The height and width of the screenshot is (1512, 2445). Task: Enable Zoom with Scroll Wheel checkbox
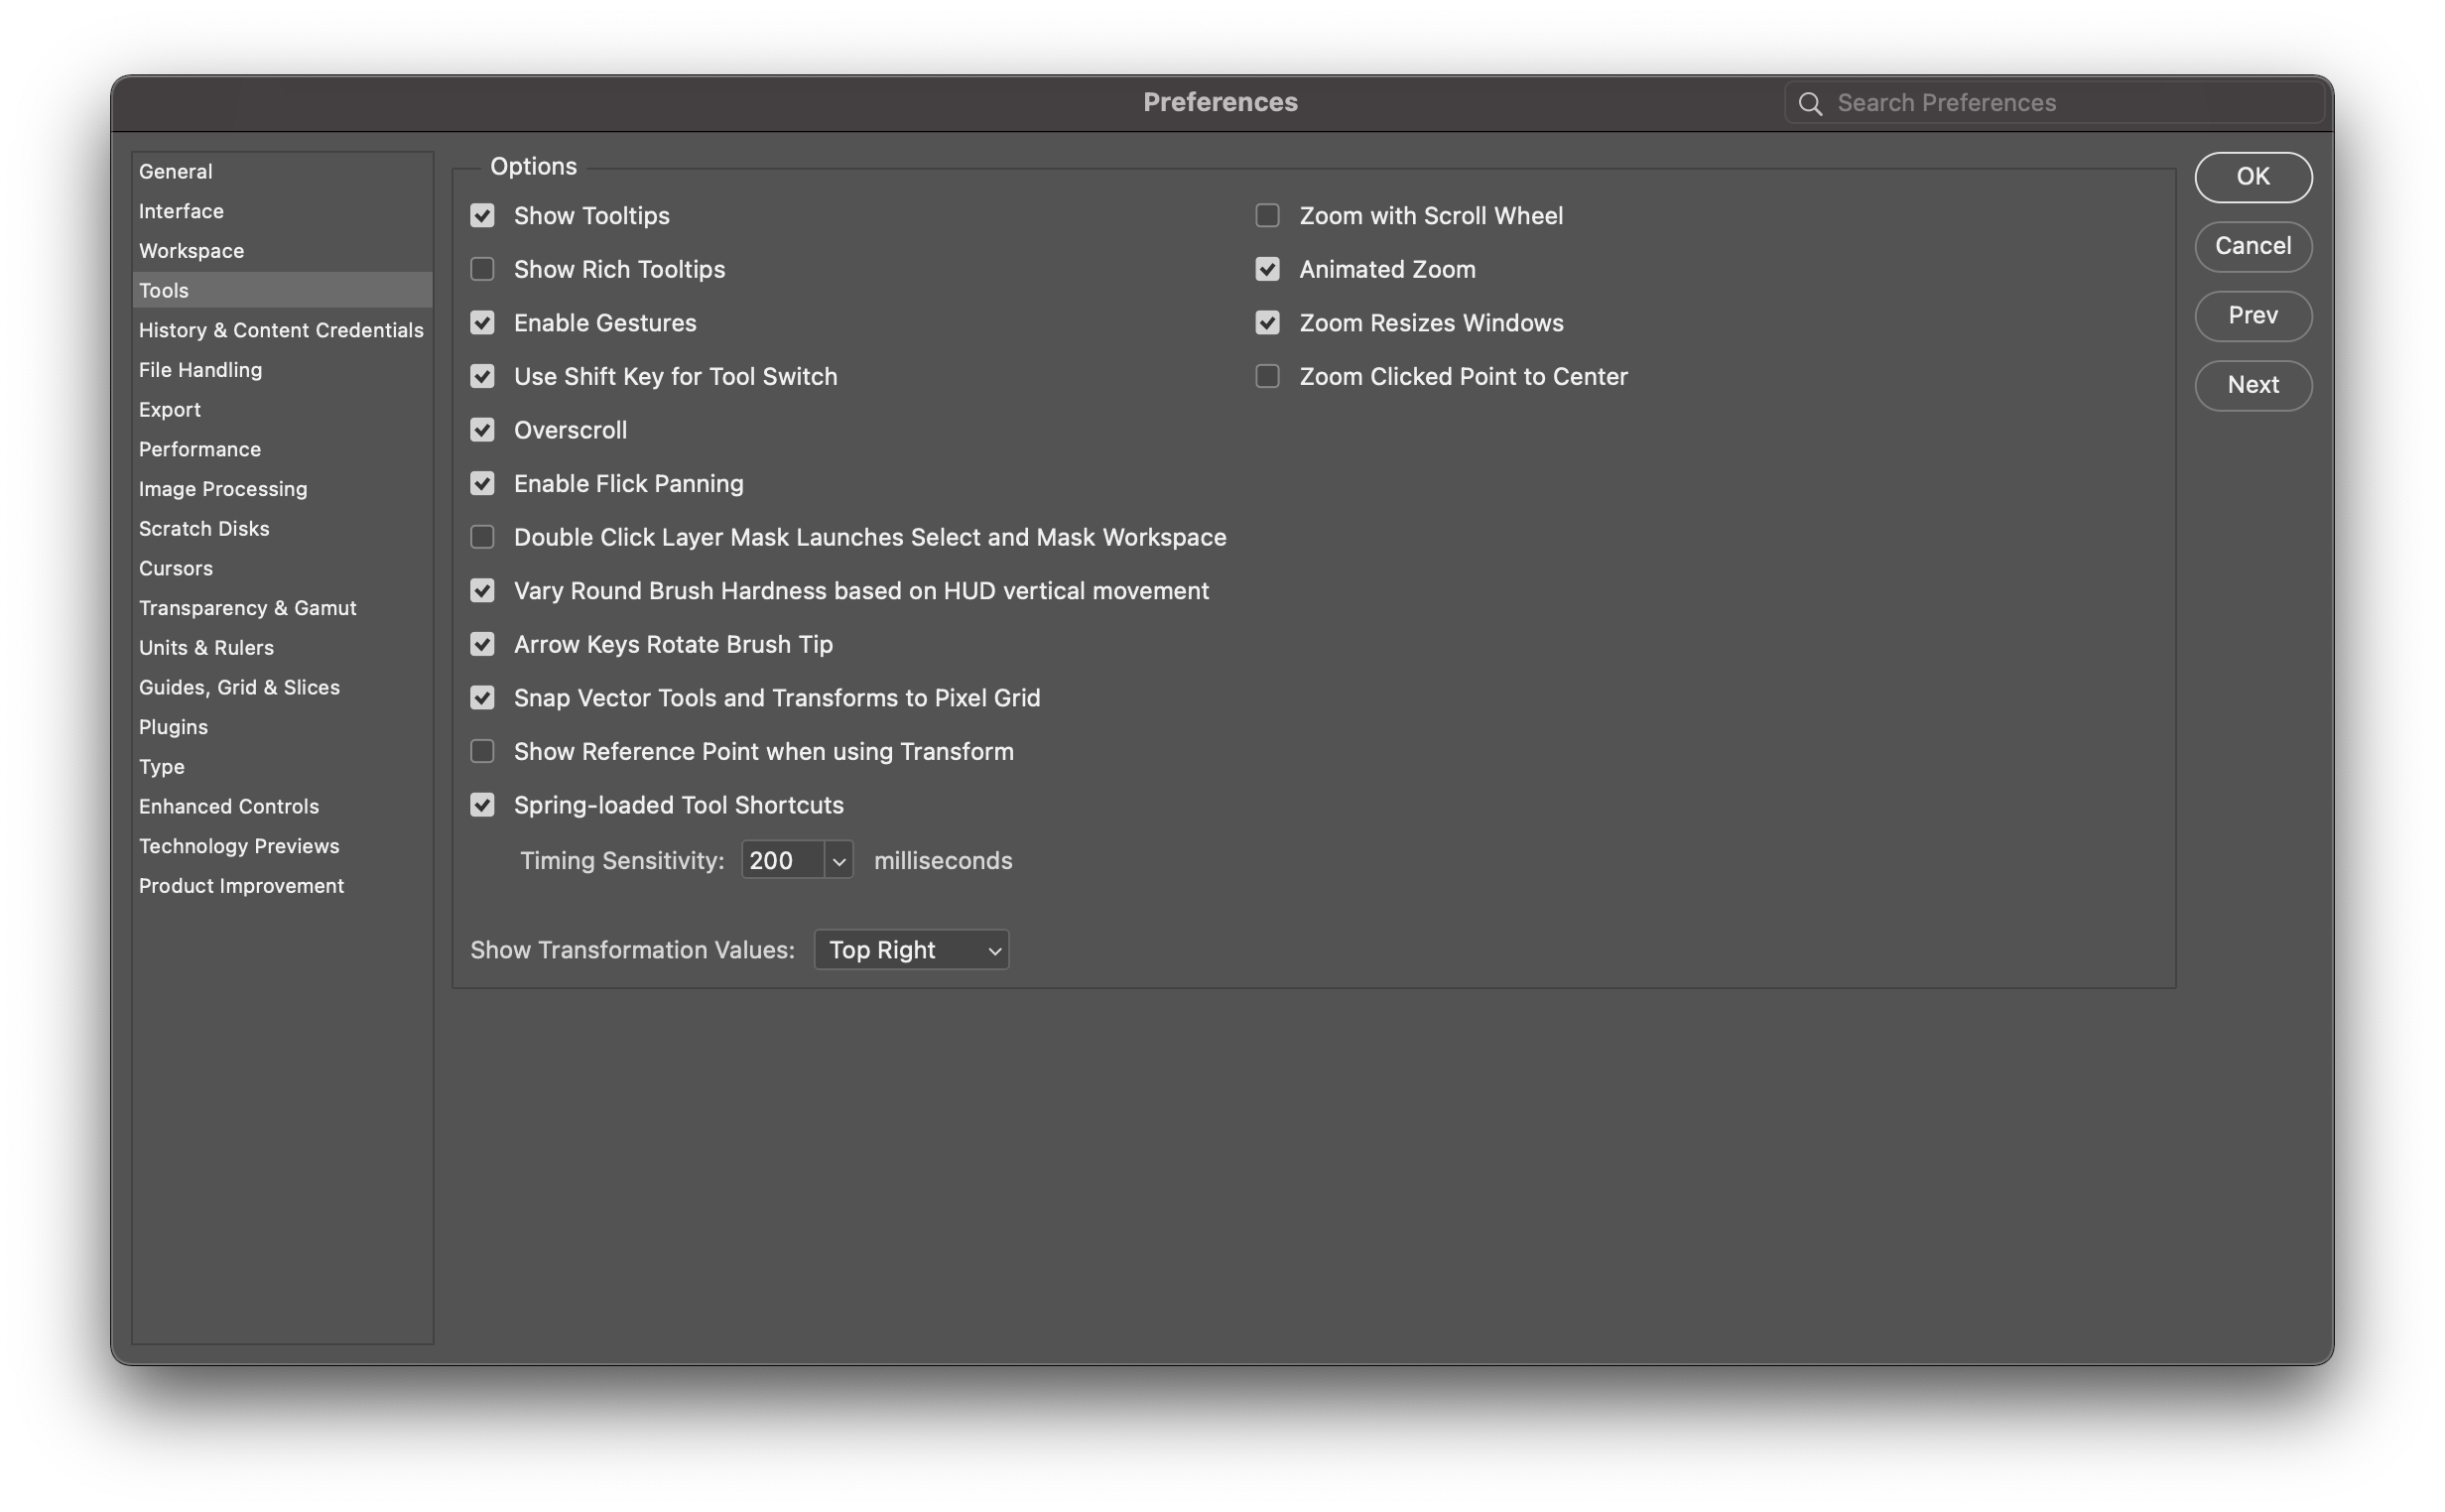point(1267,216)
